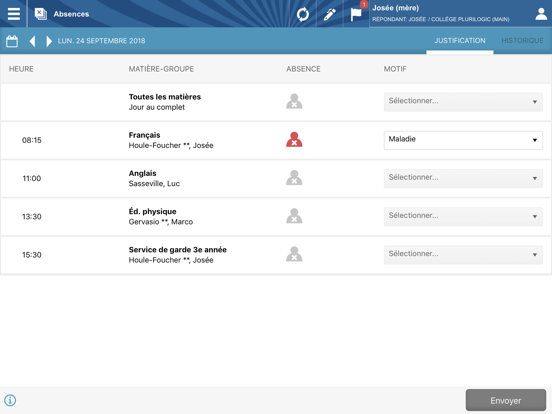Click the 11:00 time cell
The width and height of the screenshot is (552, 414).
pos(32,178)
